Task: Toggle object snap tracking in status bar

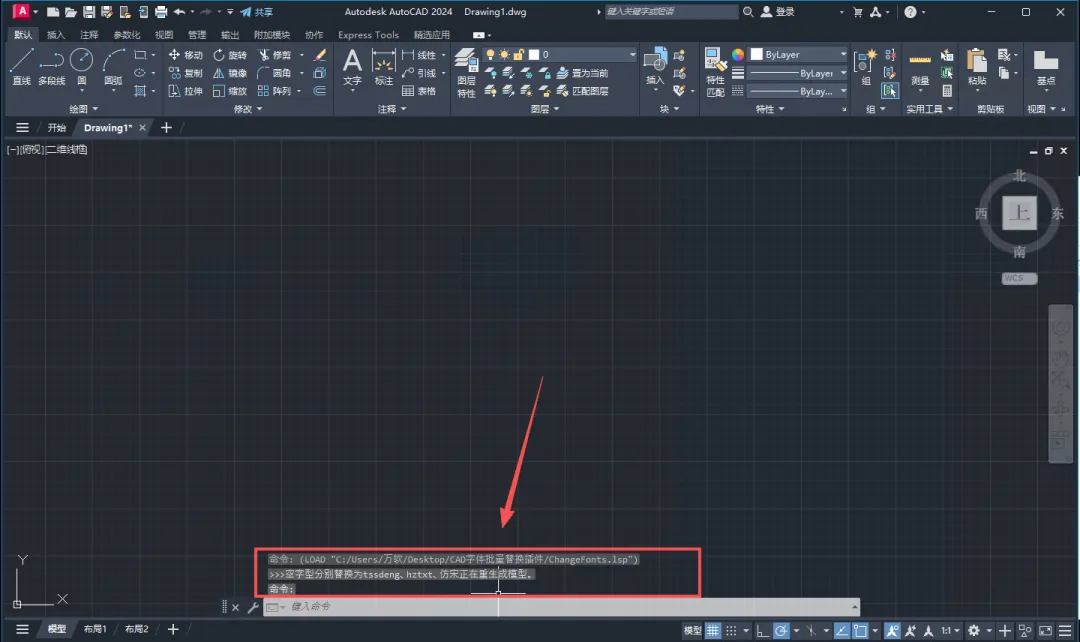Action: [842, 630]
